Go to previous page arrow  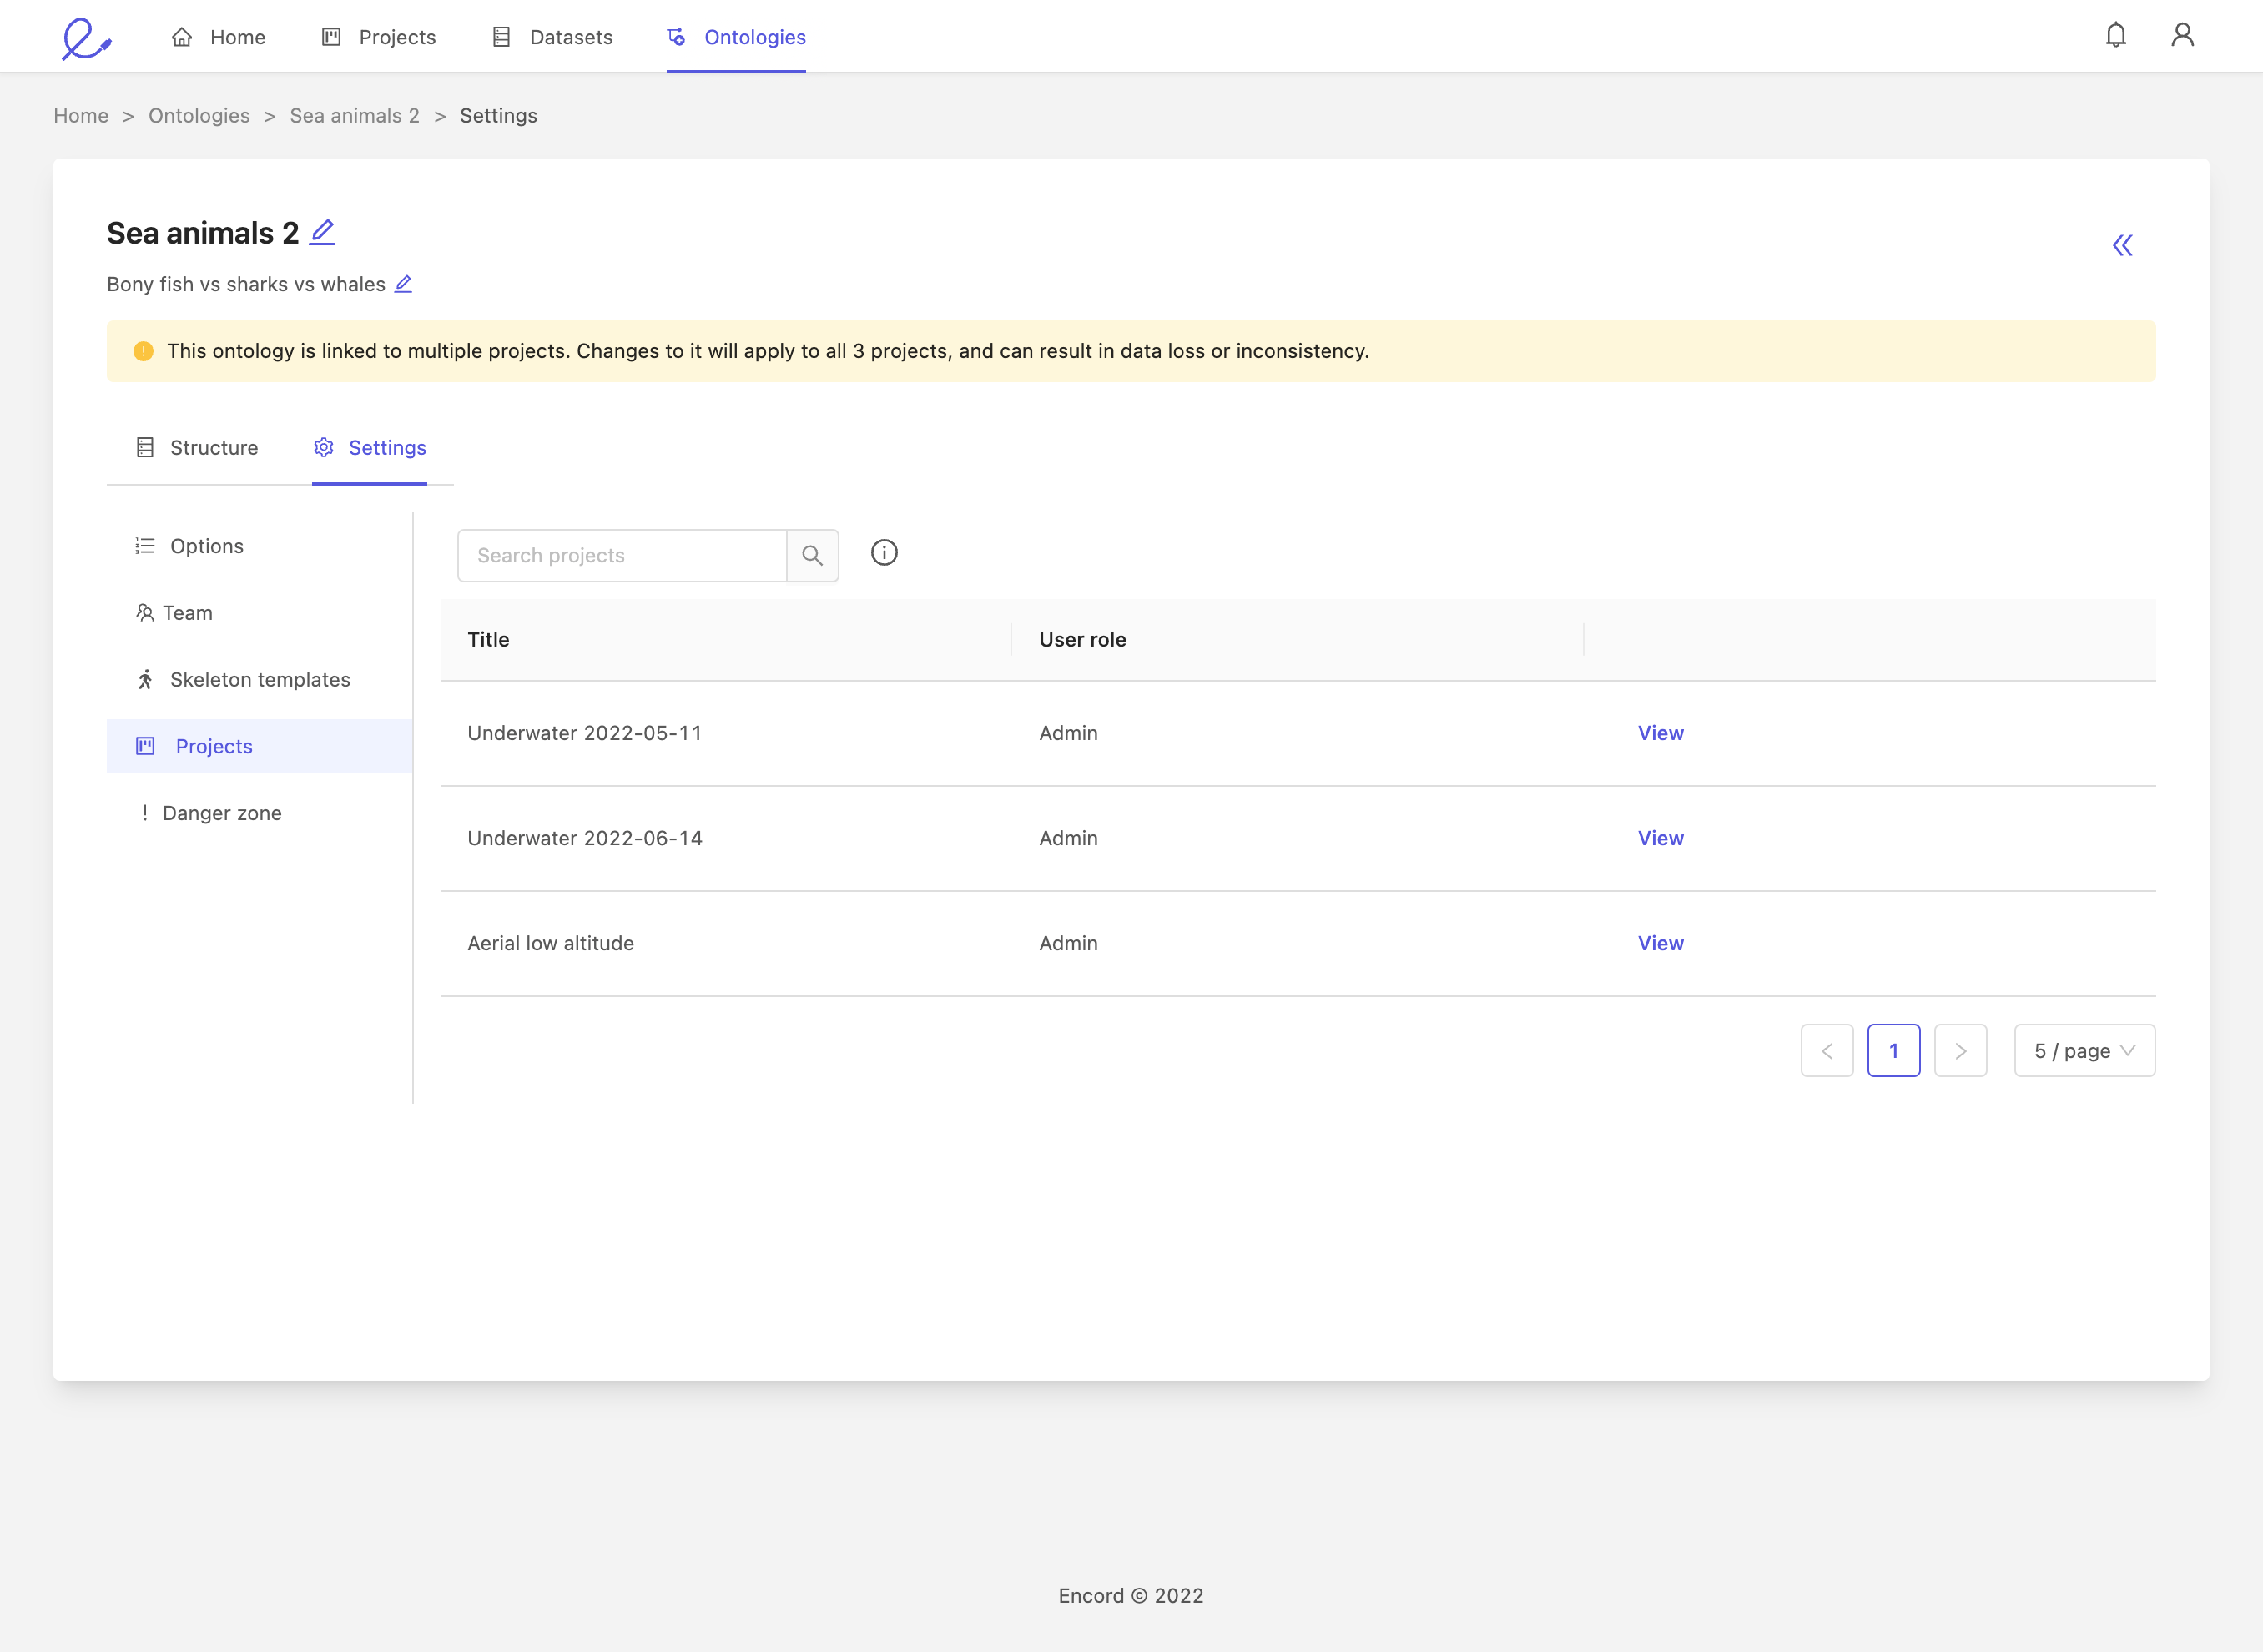[1827, 1051]
